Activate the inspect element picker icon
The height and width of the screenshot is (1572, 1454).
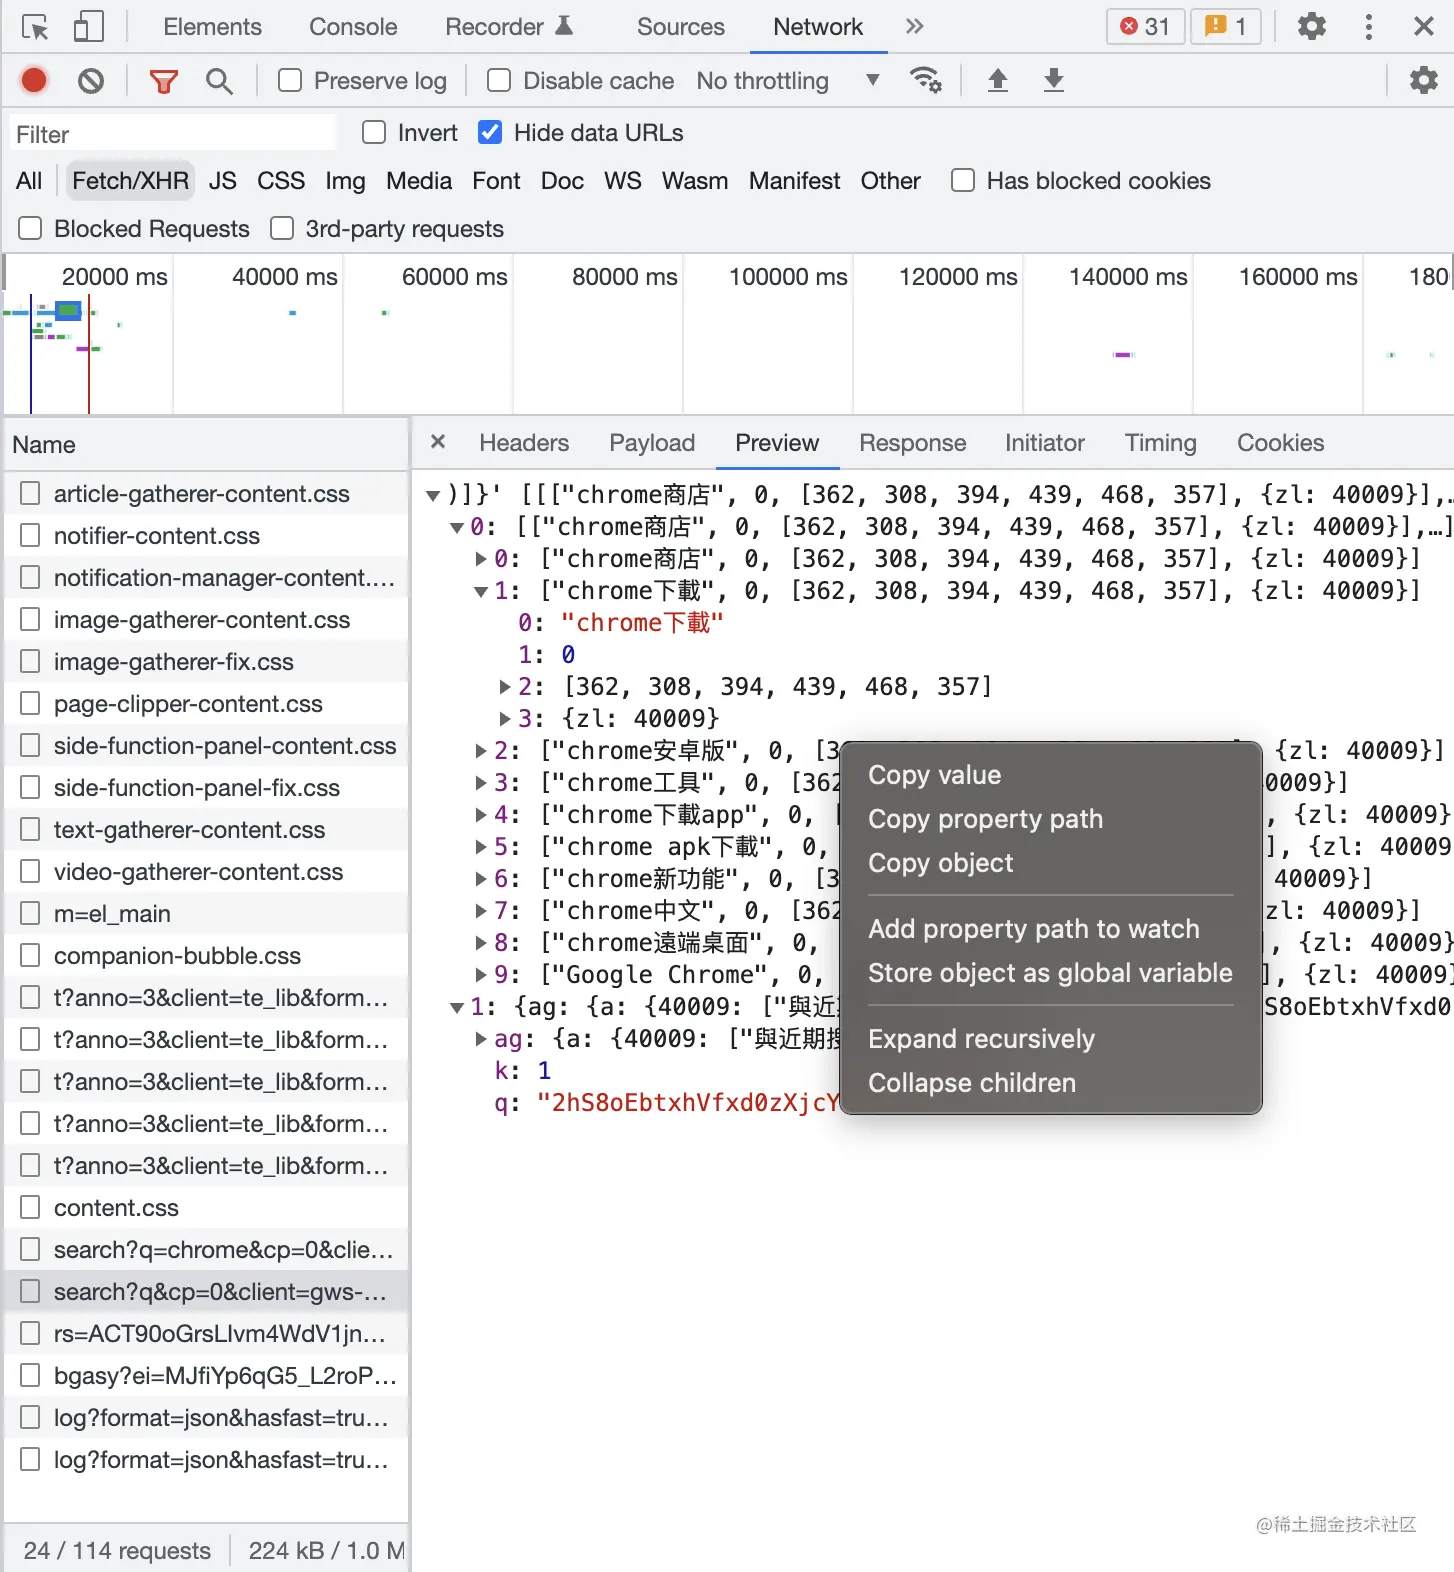point(35,27)
